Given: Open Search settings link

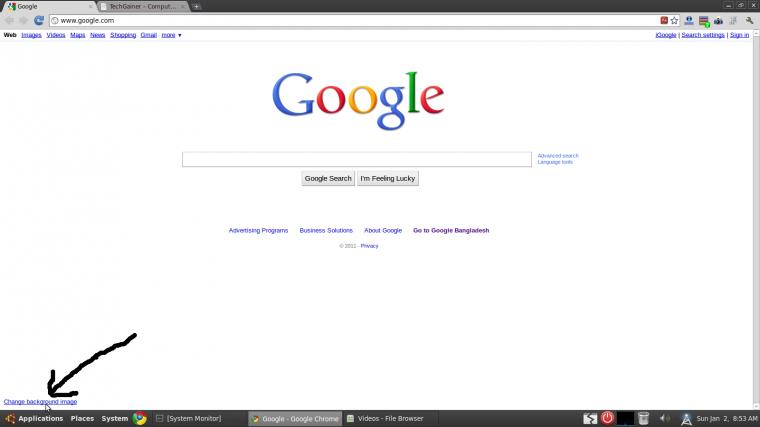Looking at the screenshot, I should click(x=703, y=35).
